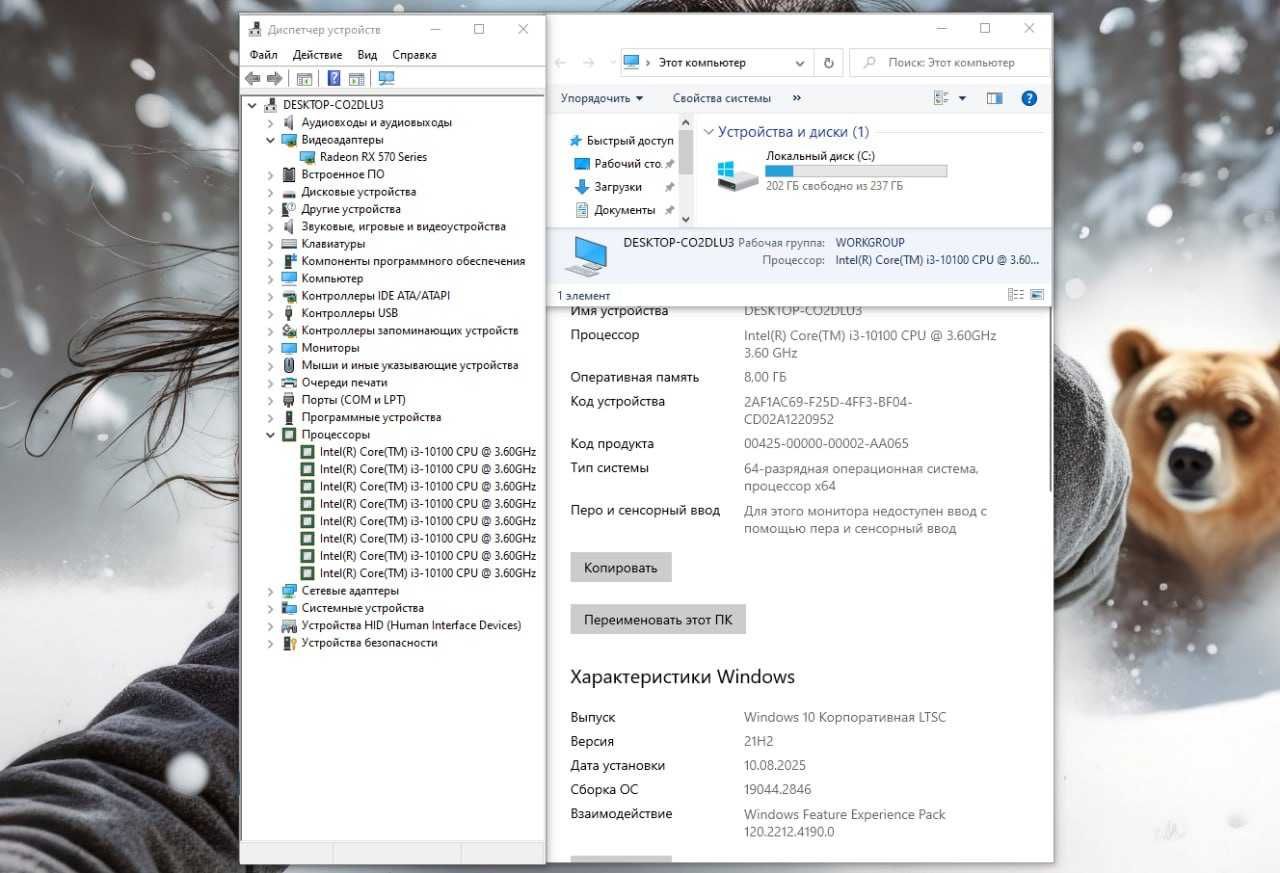1280x873 pixels.
Task: Collapse the Устройства и диски group chevron
Action: pyautogui.click(x=708, y=132)
